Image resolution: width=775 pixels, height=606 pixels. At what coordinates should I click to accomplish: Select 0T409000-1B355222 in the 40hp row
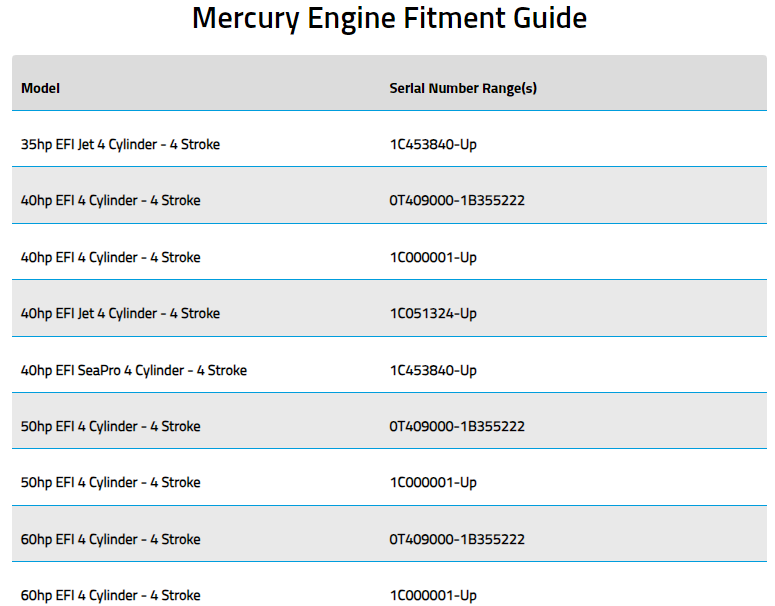coord(457,201)
